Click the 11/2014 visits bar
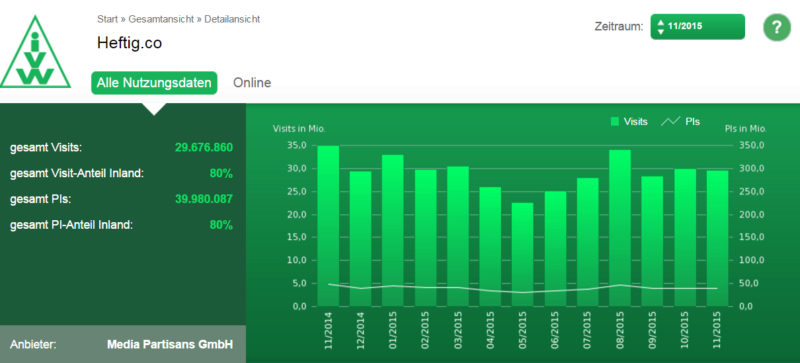 pyautogui.click(x=328, y=226)
